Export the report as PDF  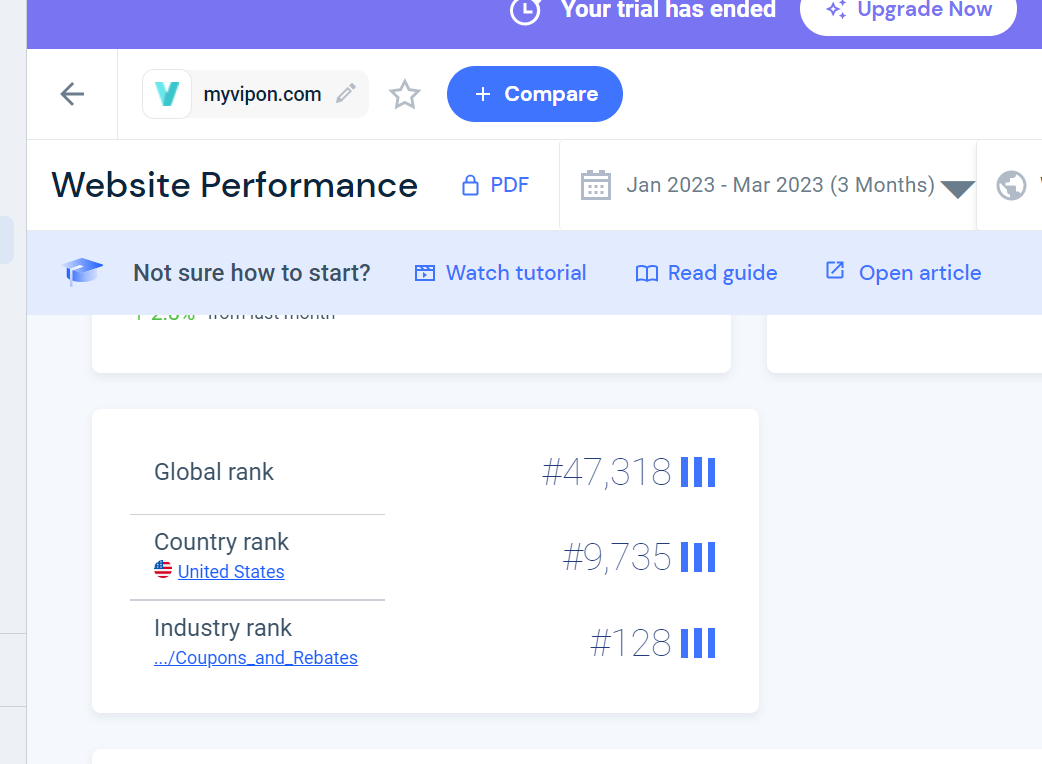[496, 185]
